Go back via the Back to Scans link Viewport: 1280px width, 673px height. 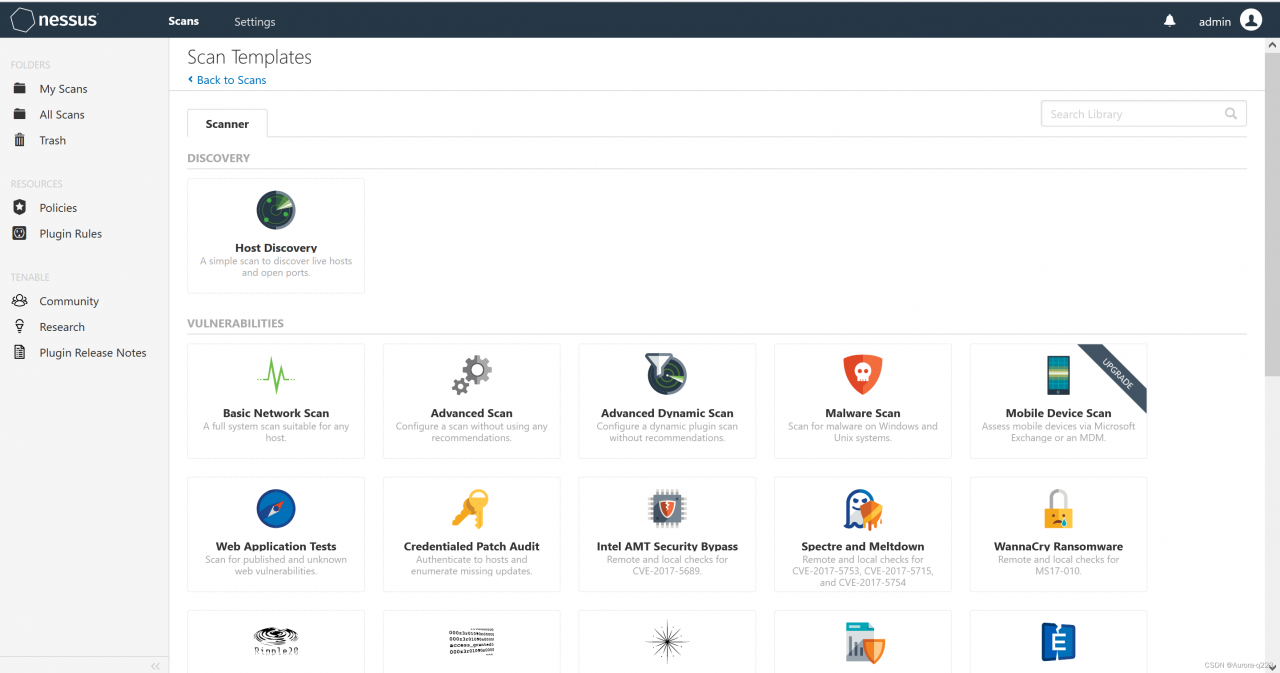pyautogui.click(x=227, y=80)
